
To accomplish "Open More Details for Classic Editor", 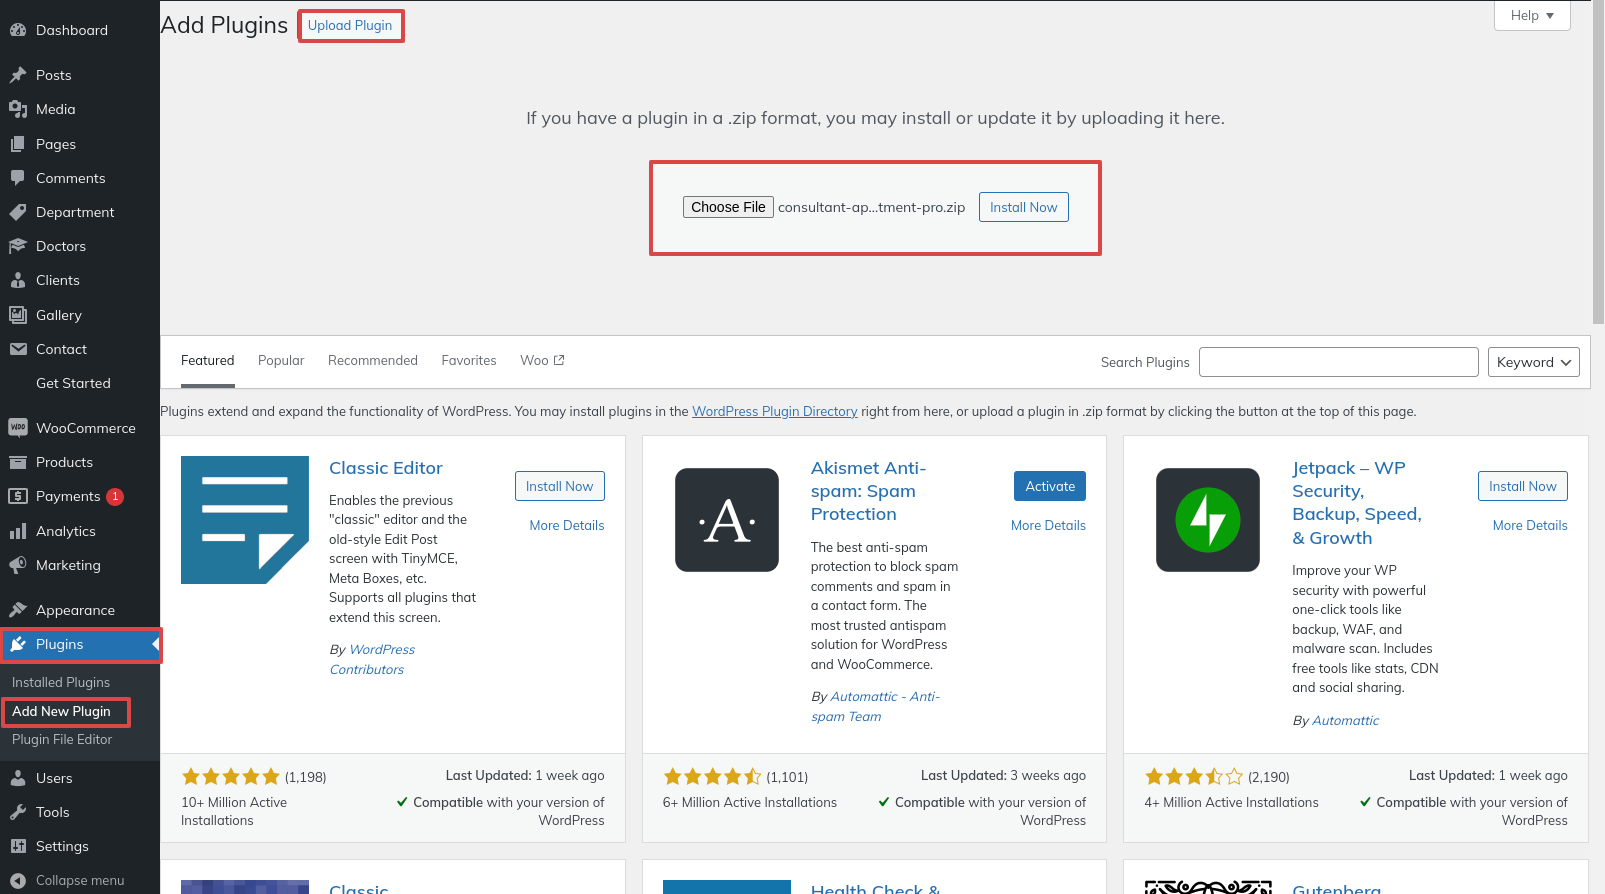I will pyautogui.click(x=567, y=525).
